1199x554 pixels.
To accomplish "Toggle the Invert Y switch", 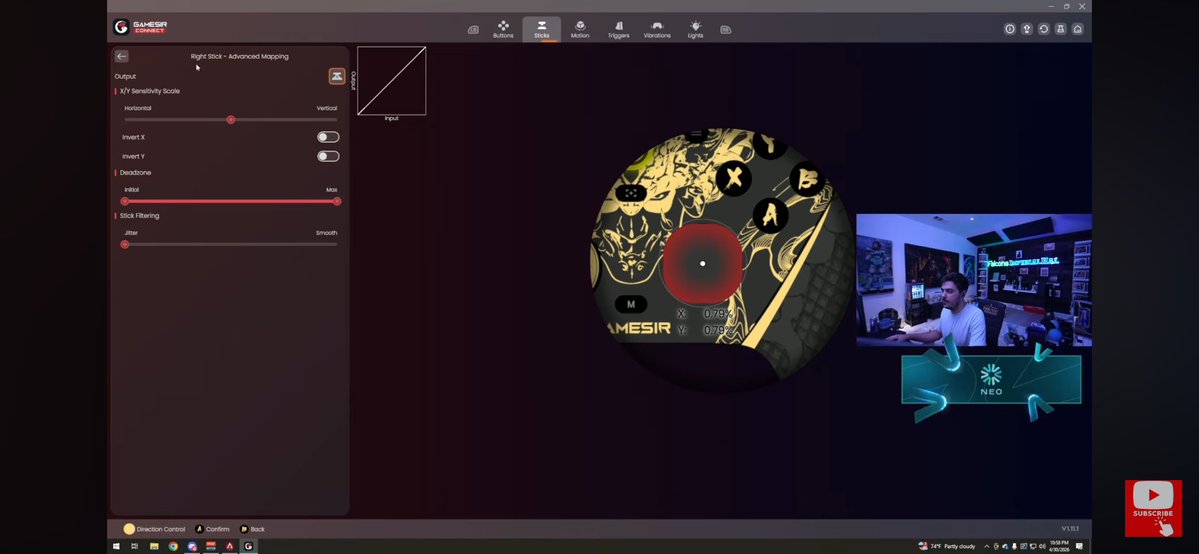I will (x=328, y=156).
